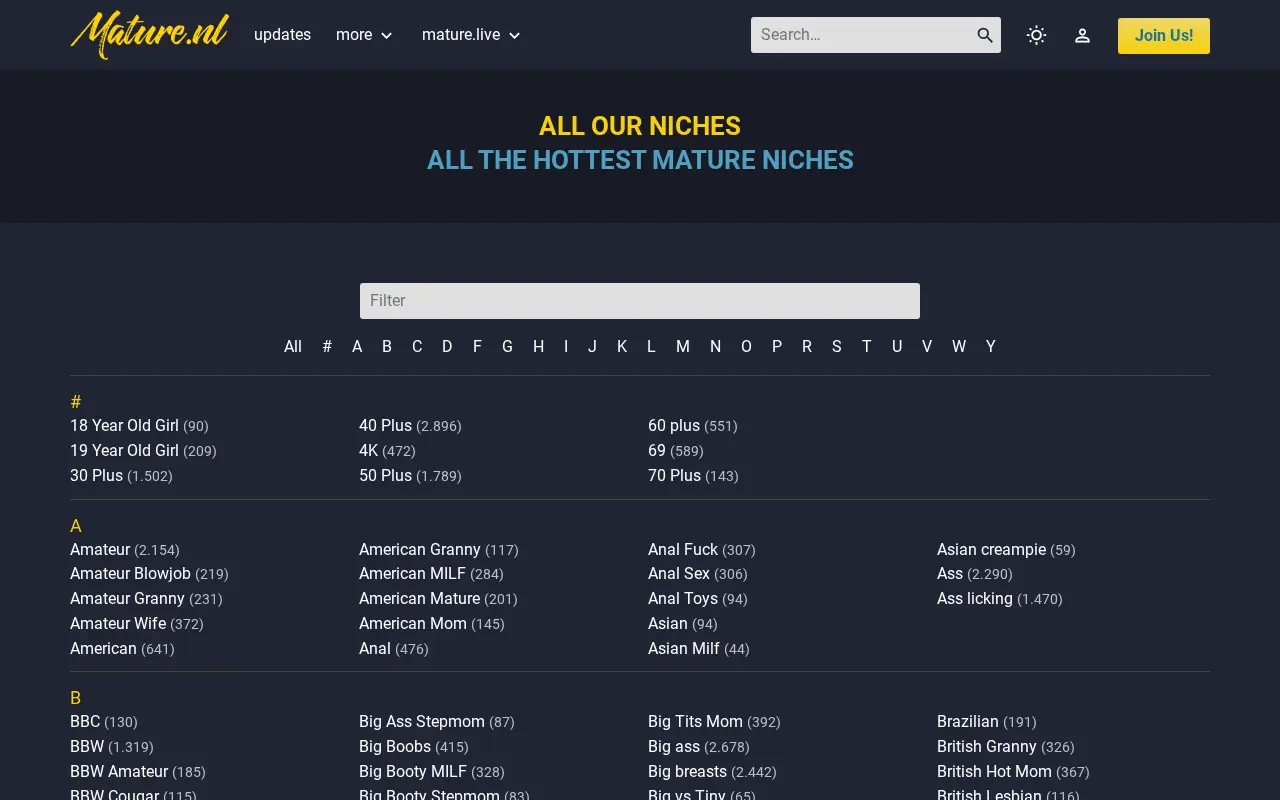Filter niches by letter 'P'
The width and height of the screenshot is (1280, 800).
coord(777,347)
